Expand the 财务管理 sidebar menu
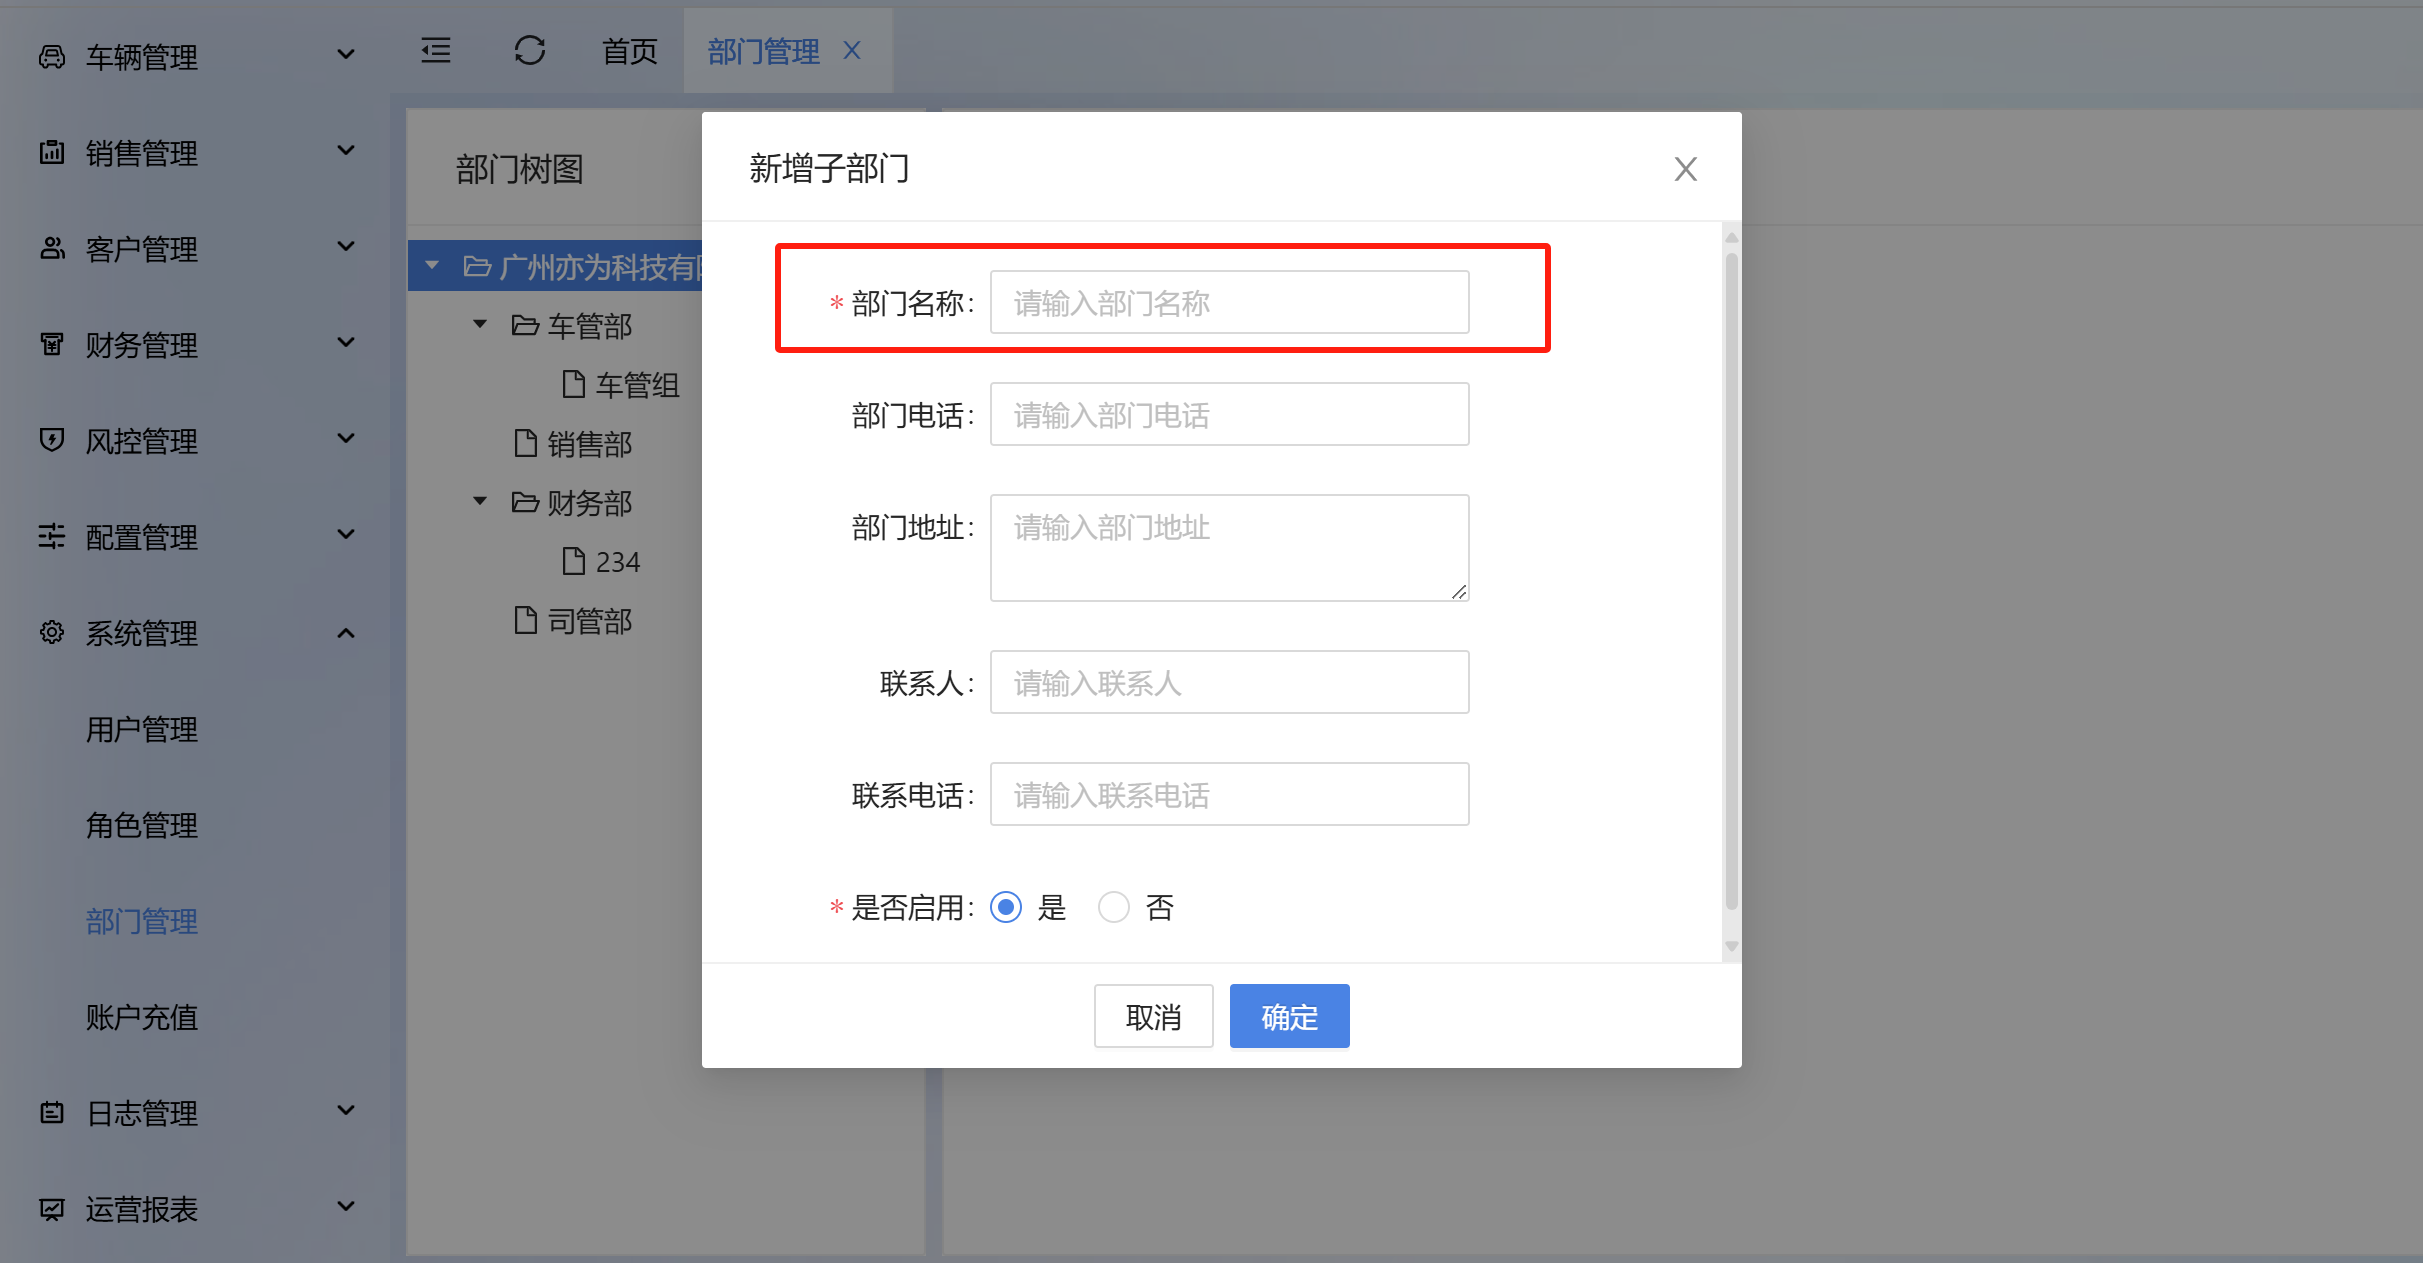This screenshot has width=2423, height=1263. (x=346, y=343)
